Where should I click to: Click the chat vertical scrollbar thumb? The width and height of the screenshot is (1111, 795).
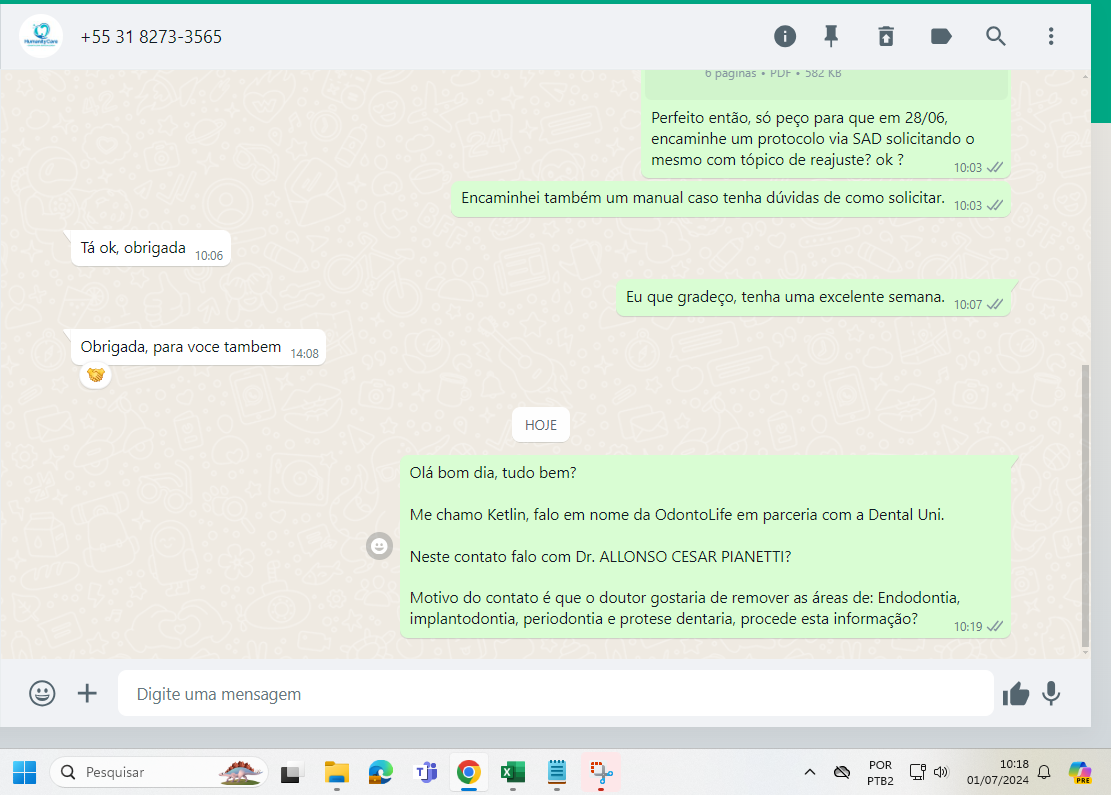tap(1085, 505)
